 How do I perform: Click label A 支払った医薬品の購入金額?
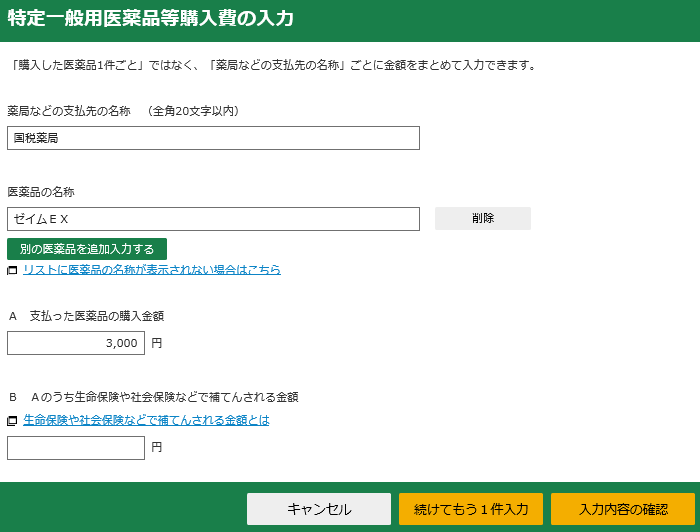coord(86,316)
